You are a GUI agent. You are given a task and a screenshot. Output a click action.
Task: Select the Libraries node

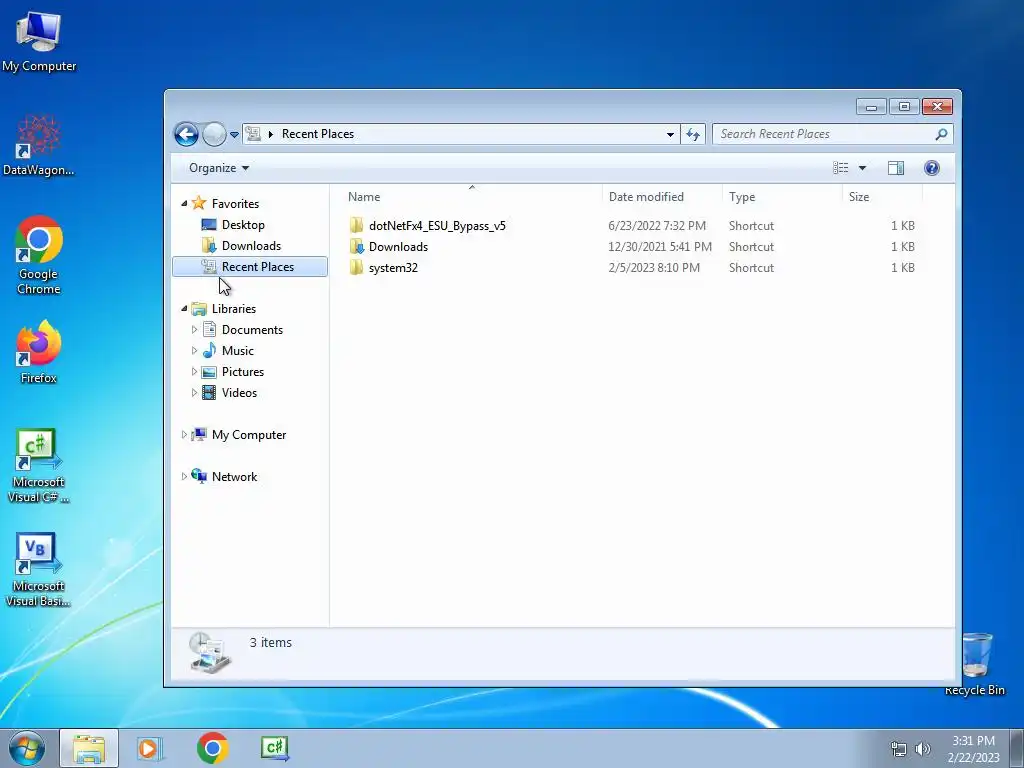pos(233,309)
